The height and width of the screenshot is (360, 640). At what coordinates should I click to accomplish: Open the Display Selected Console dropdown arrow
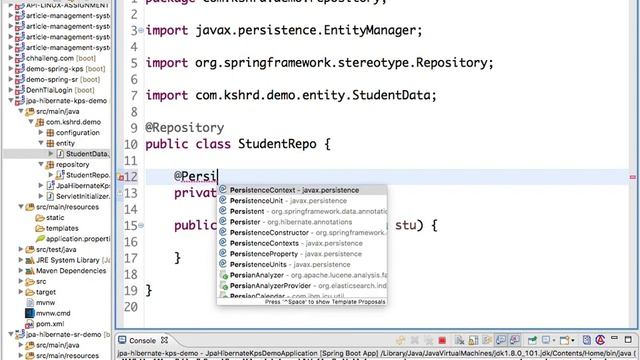click(554, 340)
